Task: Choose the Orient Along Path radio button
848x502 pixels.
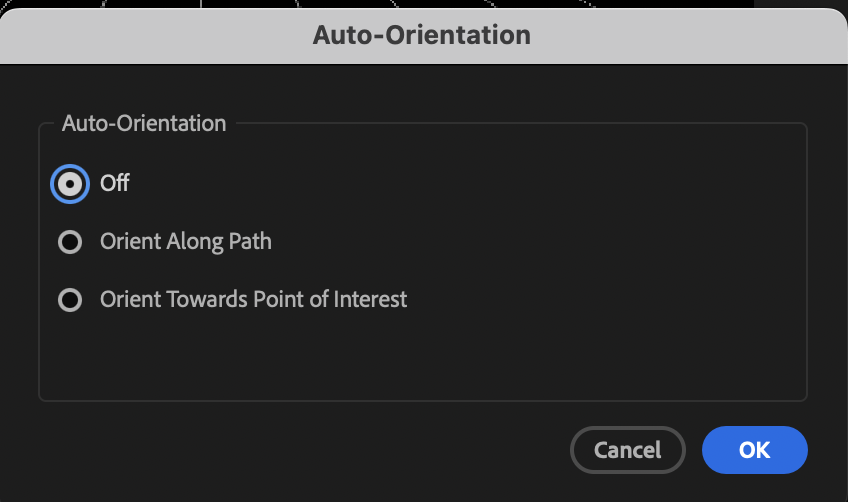Action: click(70, 242)
